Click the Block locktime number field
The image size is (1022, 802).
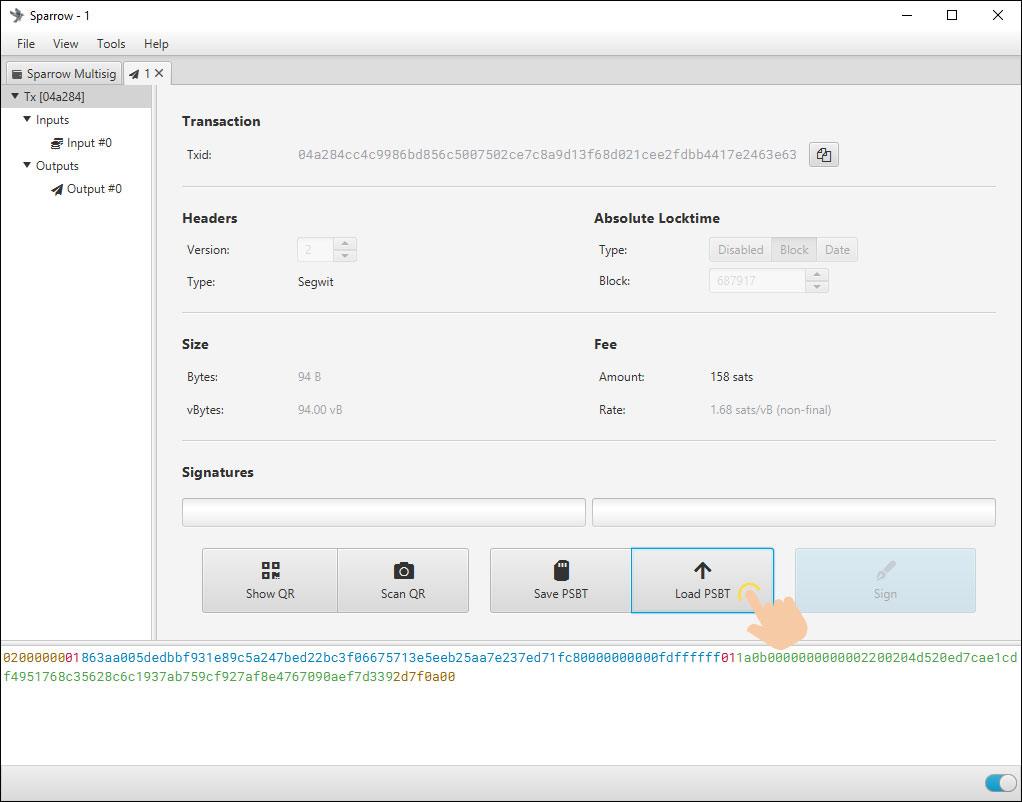[757, 281]
